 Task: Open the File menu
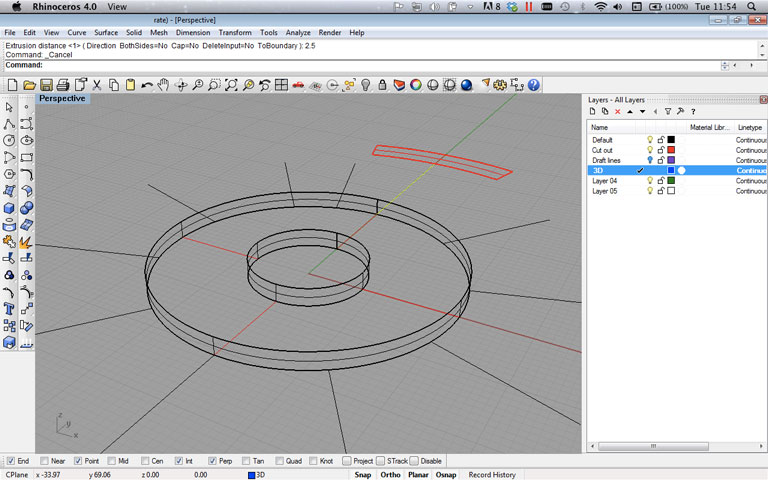coord(10,32)
